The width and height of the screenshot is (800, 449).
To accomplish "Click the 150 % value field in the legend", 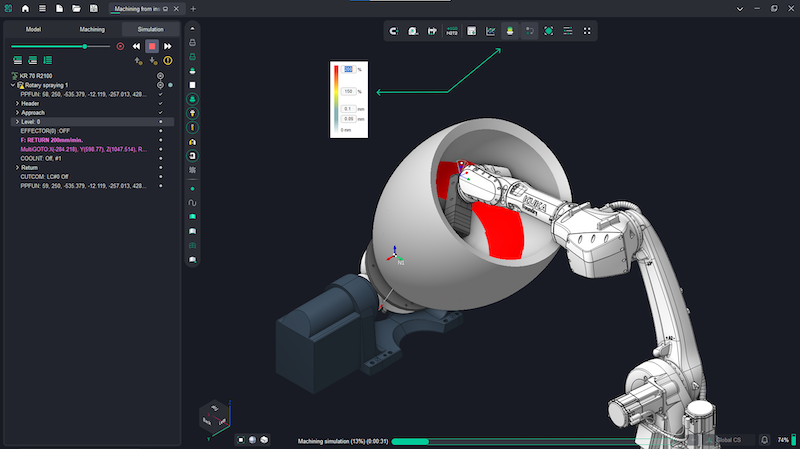I will (x=349, y=91).
